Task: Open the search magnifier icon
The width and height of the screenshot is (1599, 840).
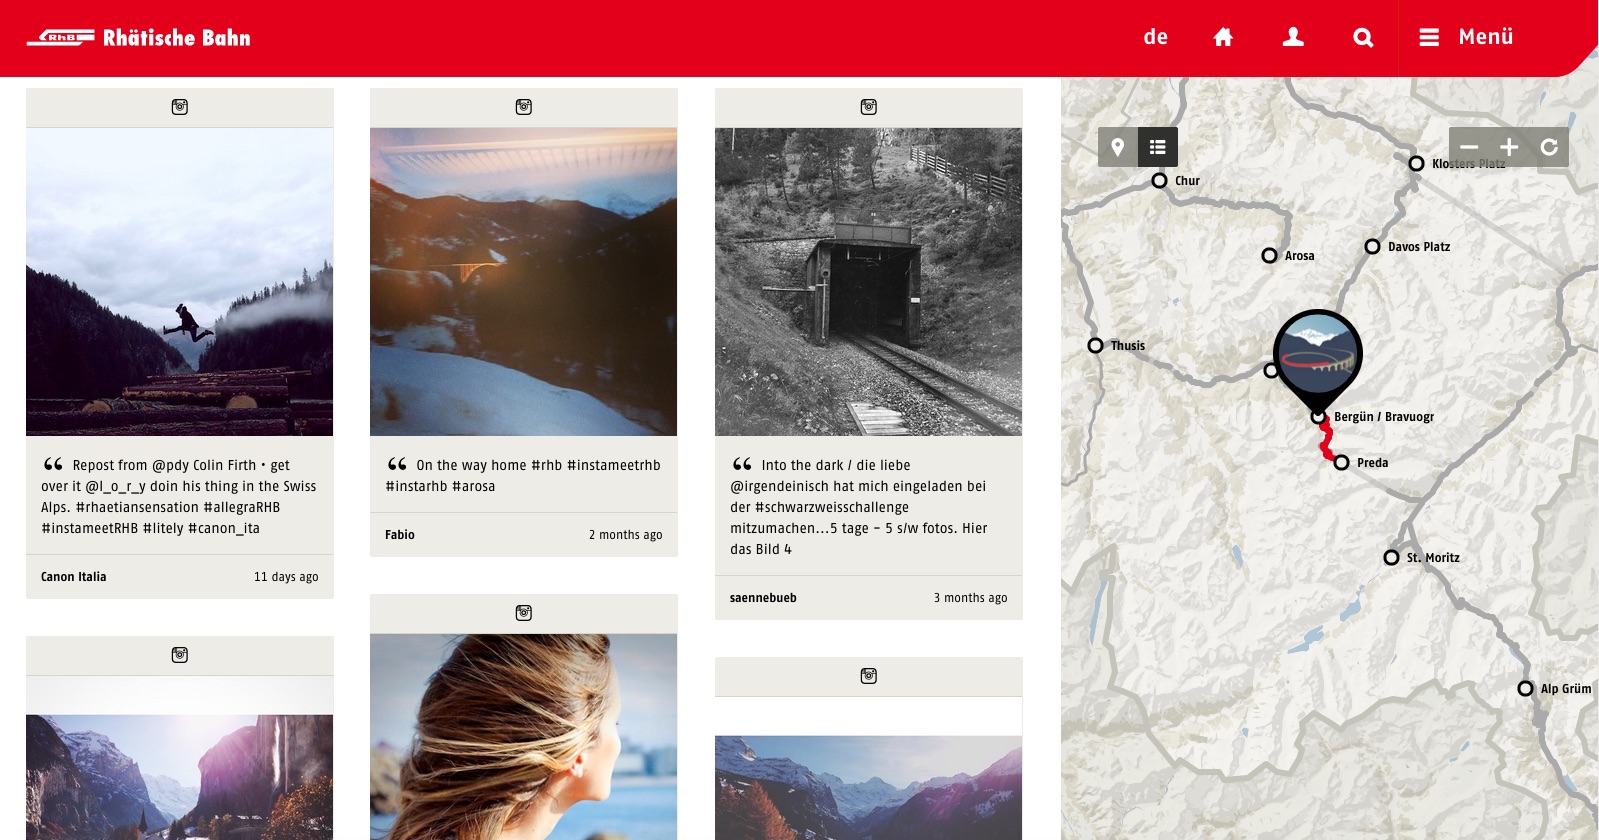Action: (1363, 37)
